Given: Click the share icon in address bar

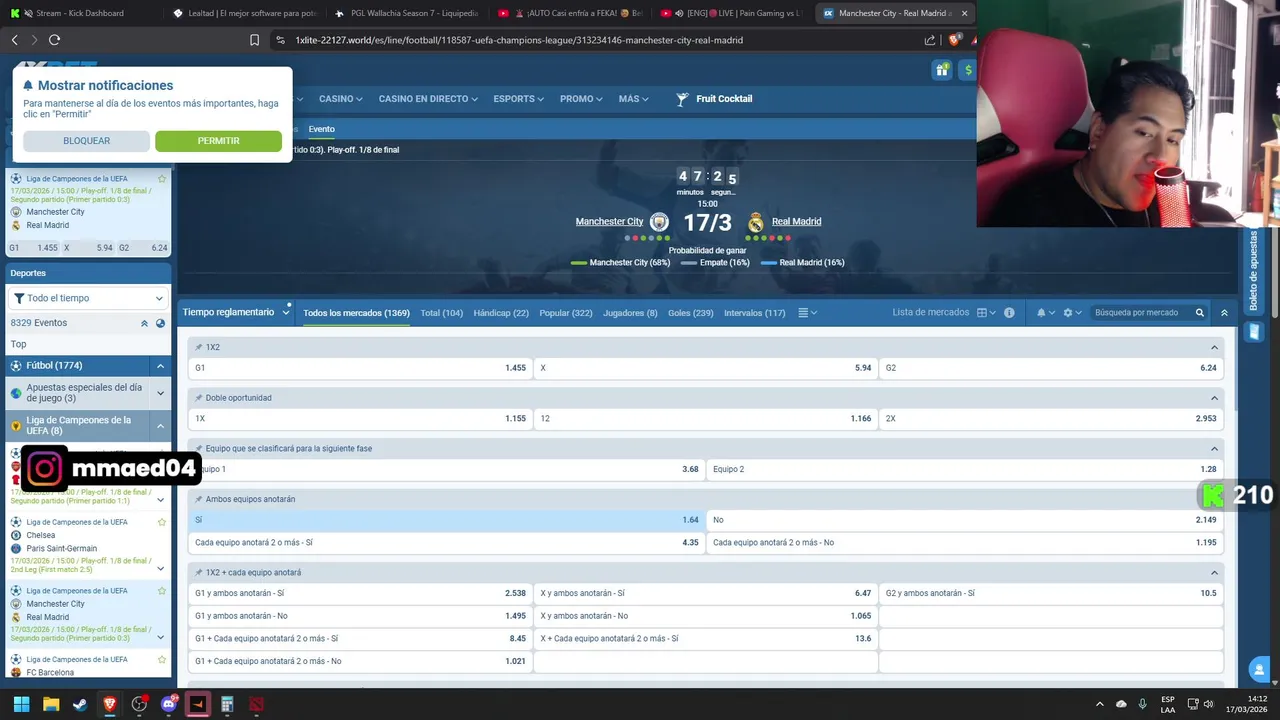Looking at the screenshot, I should (930, 40).
